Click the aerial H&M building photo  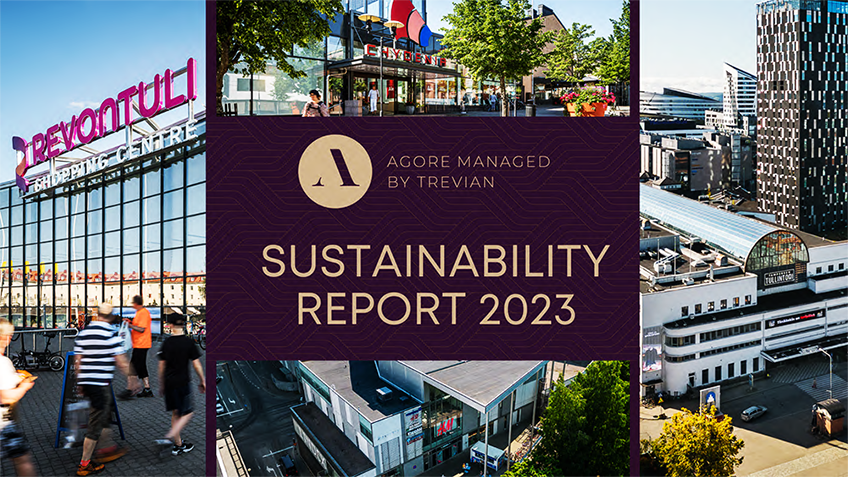[423, 419]
